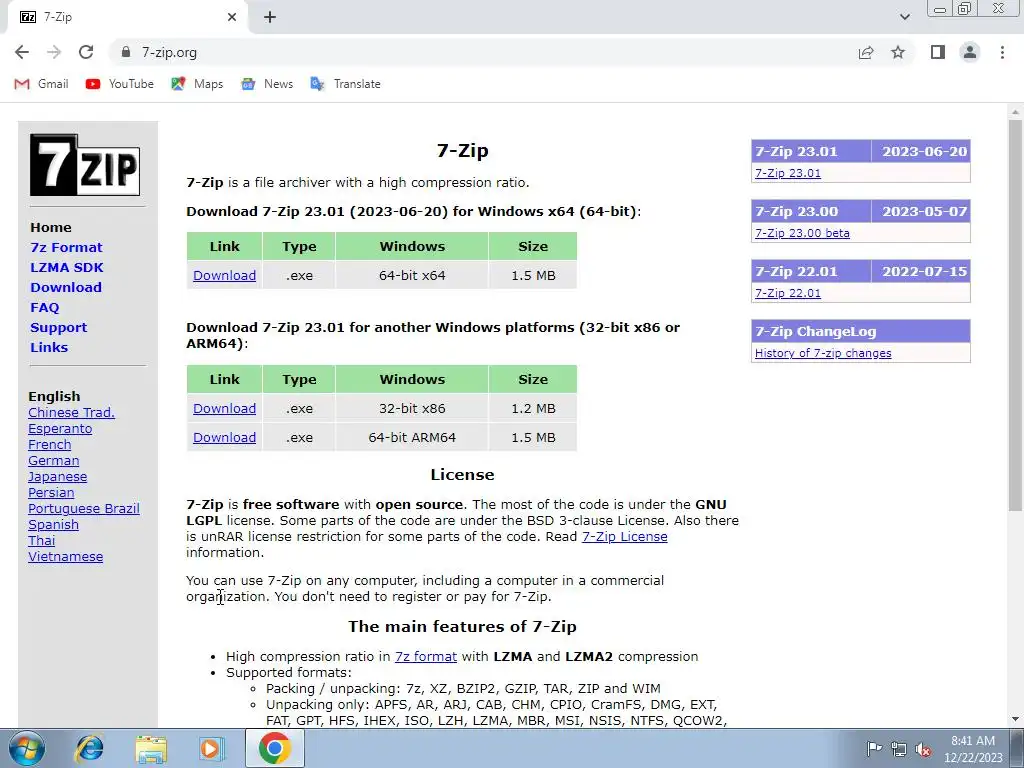Click the 7-Zip ChangeLog header
1024x768 pixels.
coord(861,332)
